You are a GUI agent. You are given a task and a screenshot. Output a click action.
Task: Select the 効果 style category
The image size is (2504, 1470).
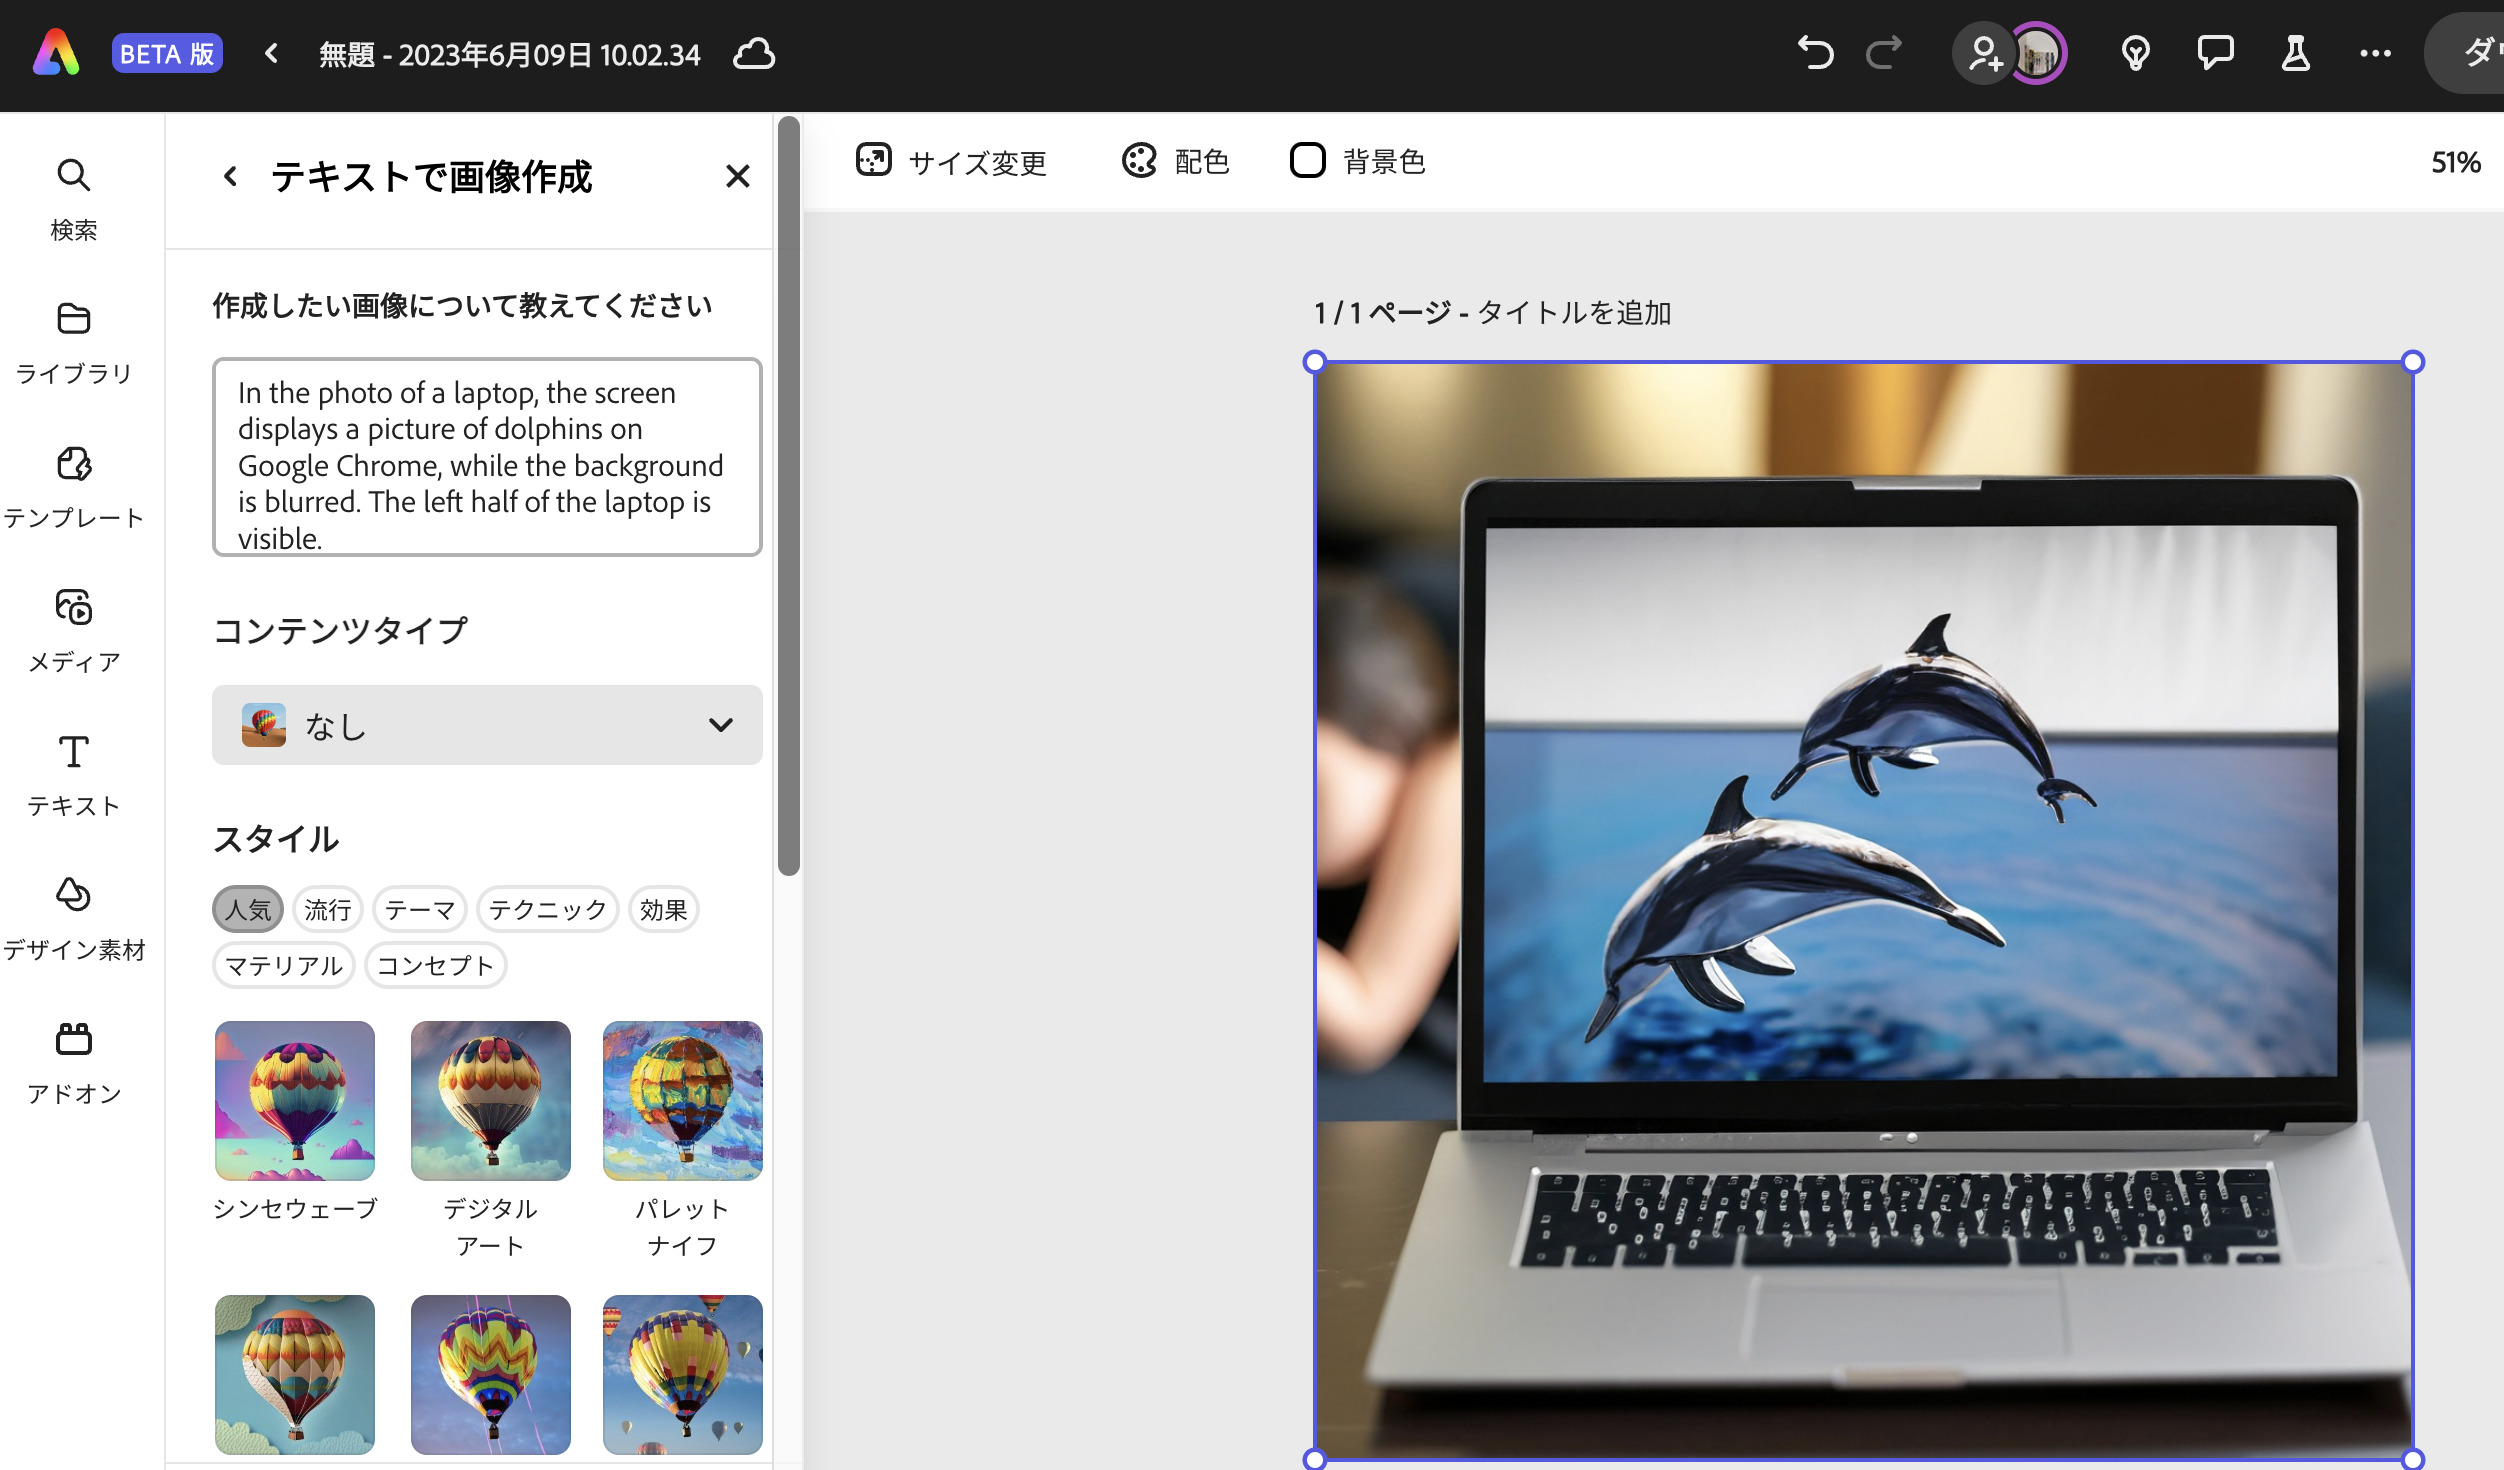click(x=664, y=910)
